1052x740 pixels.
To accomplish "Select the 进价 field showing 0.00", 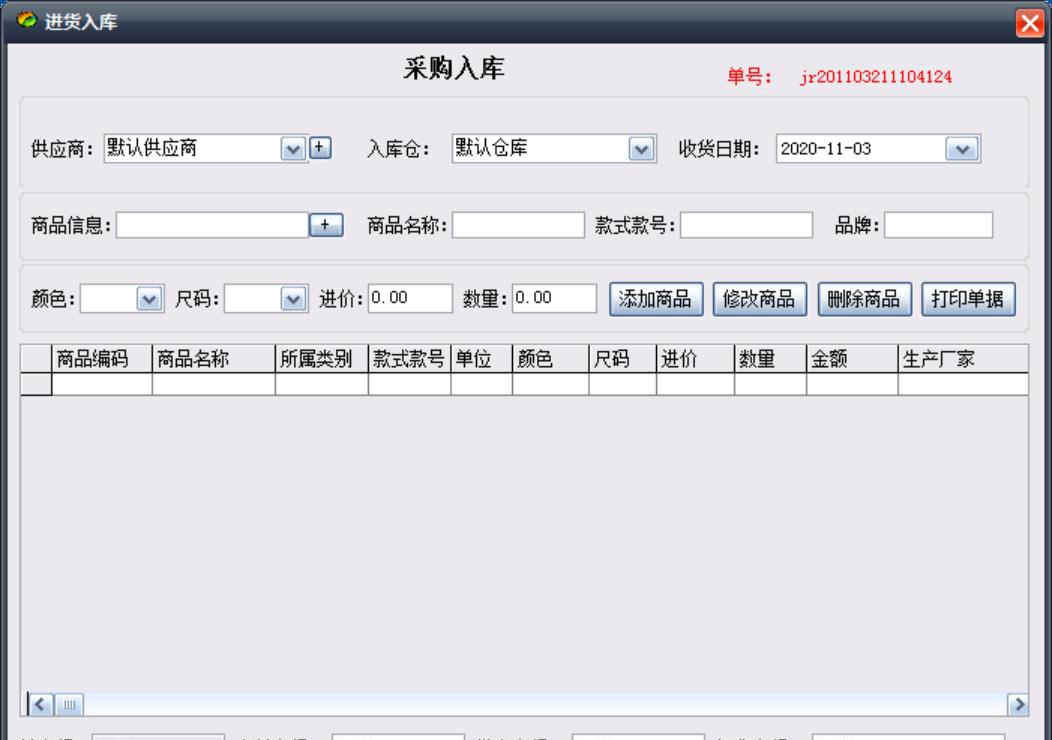I will (412, 297).
